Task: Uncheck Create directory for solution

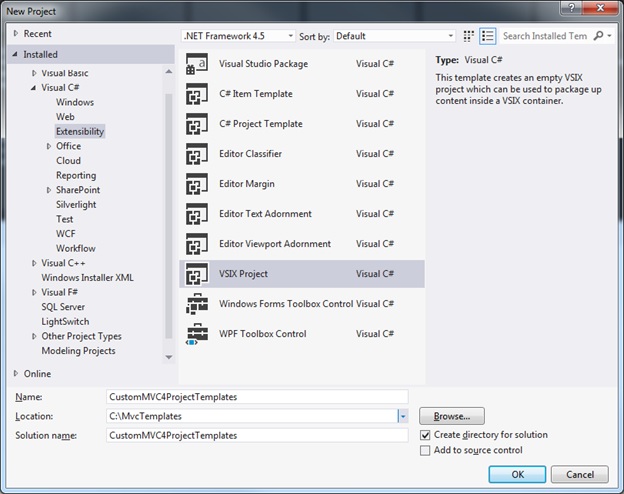Action: pos(426,435)
